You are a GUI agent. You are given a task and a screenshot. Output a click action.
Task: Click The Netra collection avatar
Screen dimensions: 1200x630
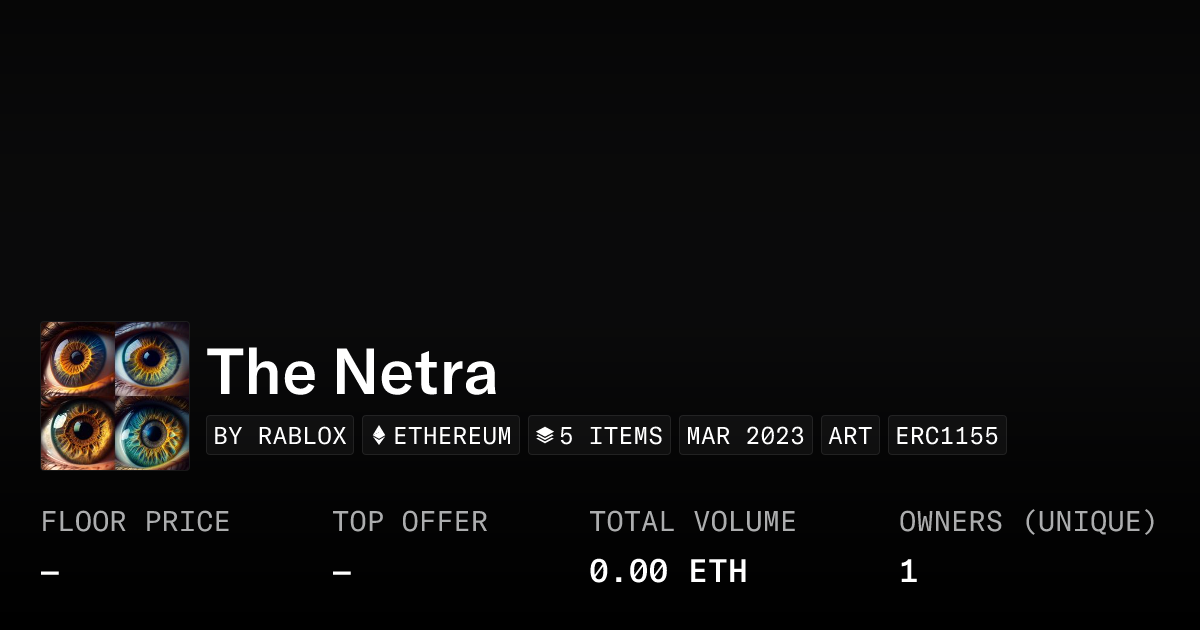pyautogui.click(x=115, y=395)
